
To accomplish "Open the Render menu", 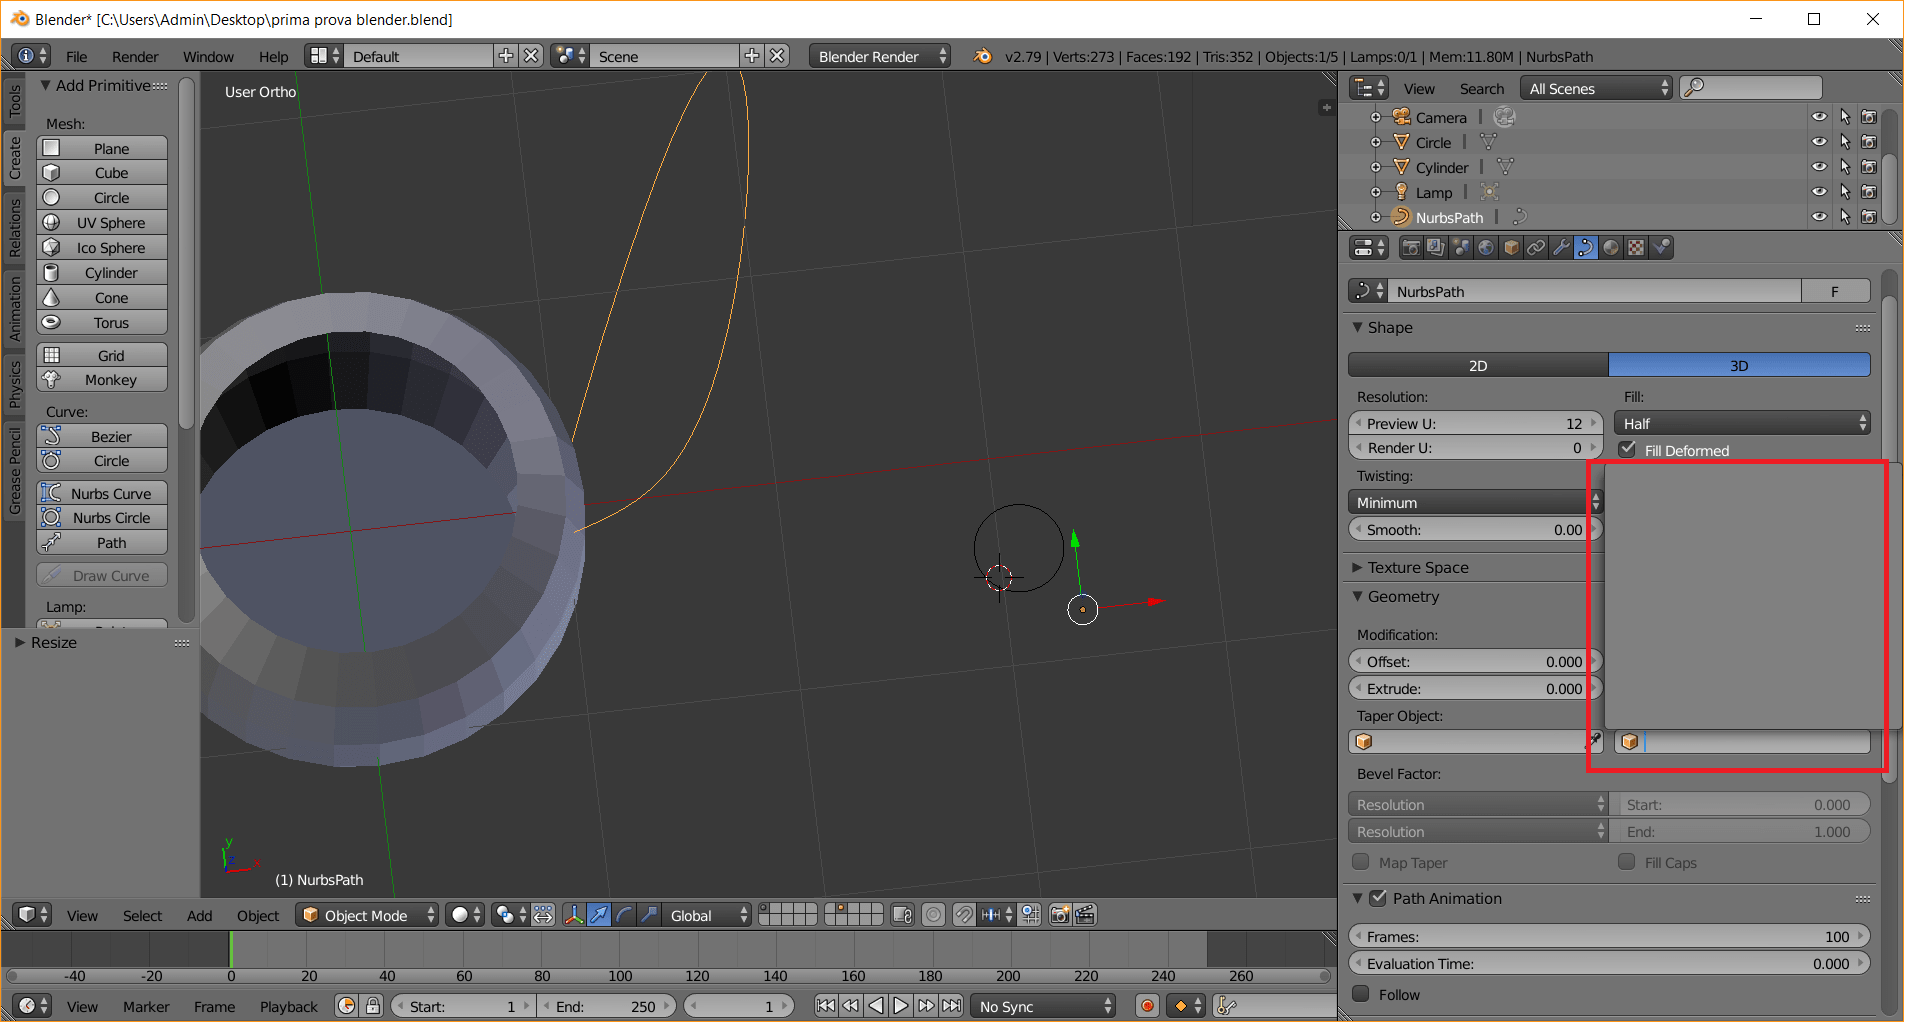I will [135, 56].
